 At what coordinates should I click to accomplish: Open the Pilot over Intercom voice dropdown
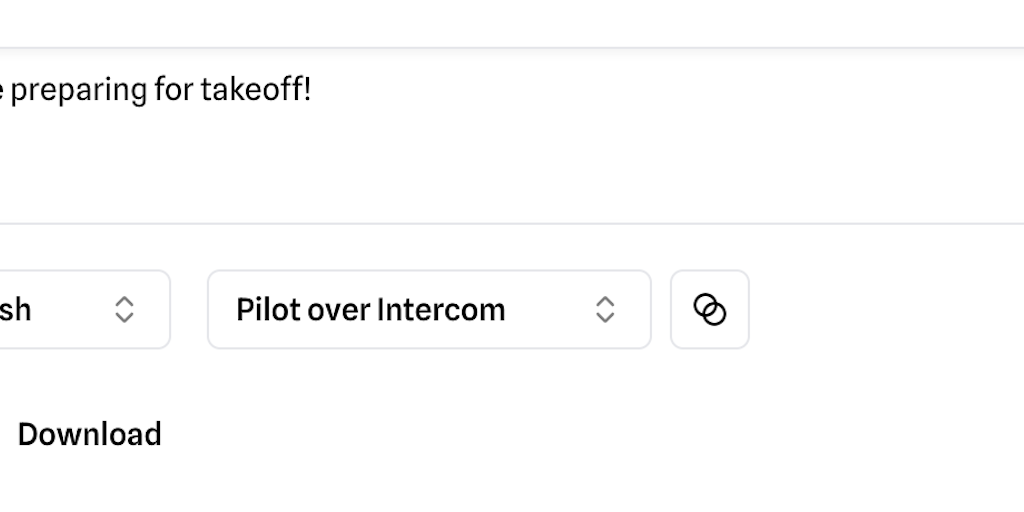pyautogui.click(x=429, y=310)
